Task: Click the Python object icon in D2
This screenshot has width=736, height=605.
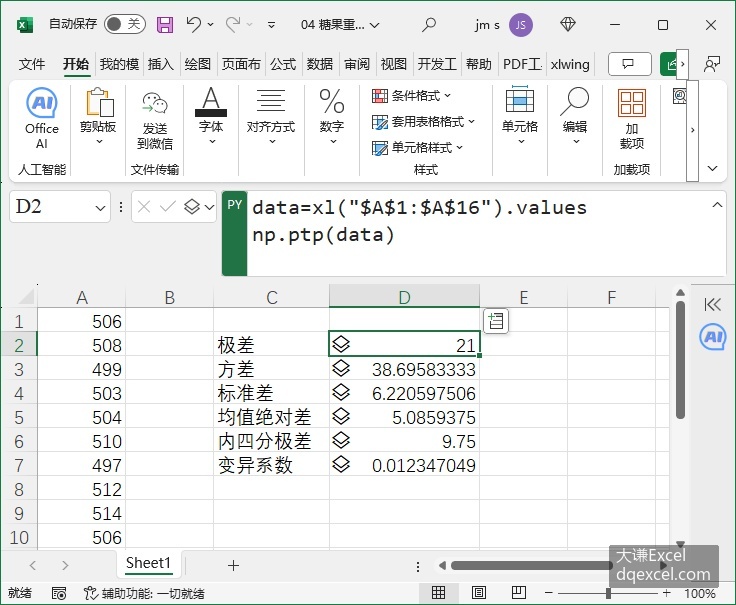Action: 341,344
